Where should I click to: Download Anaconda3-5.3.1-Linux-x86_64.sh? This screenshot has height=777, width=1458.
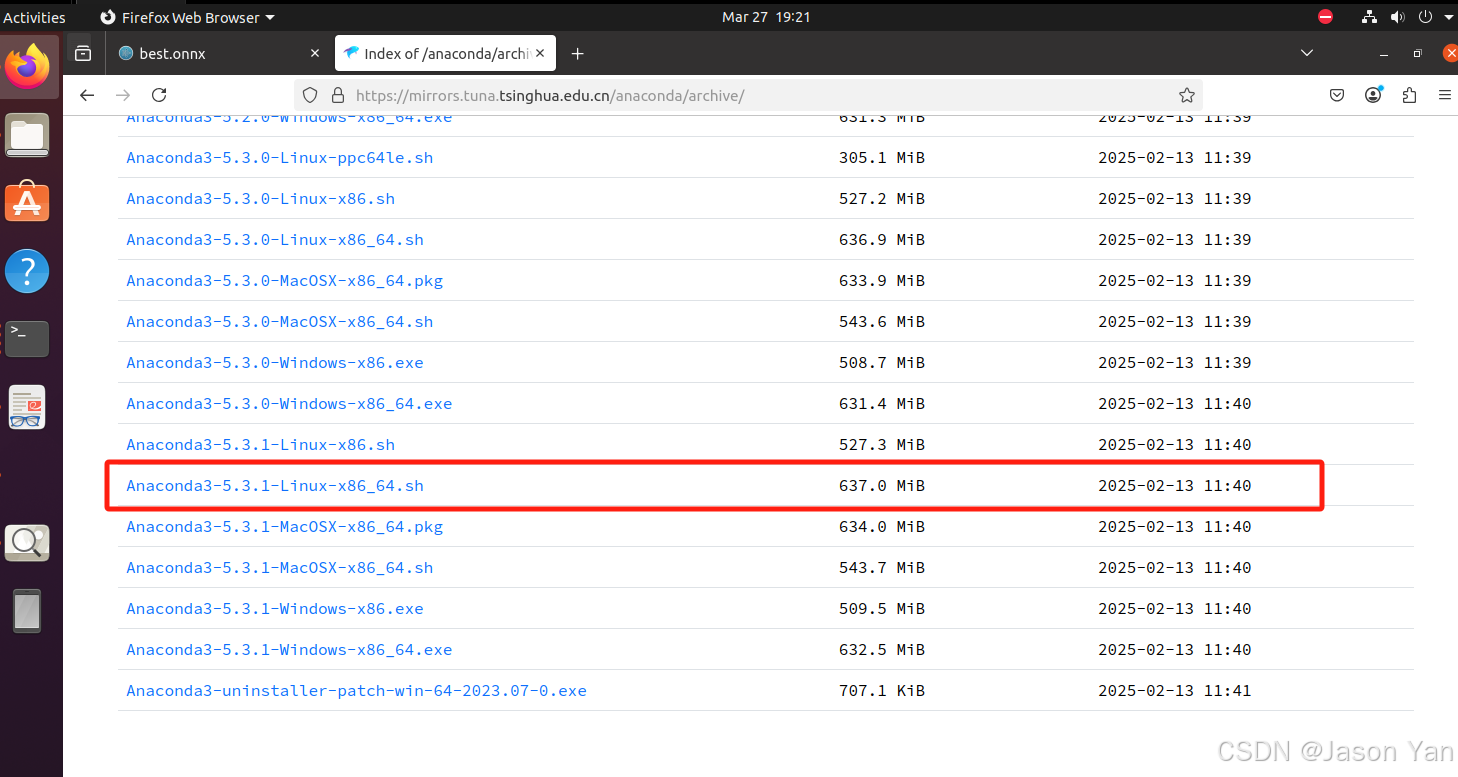[x=275, y=486]
